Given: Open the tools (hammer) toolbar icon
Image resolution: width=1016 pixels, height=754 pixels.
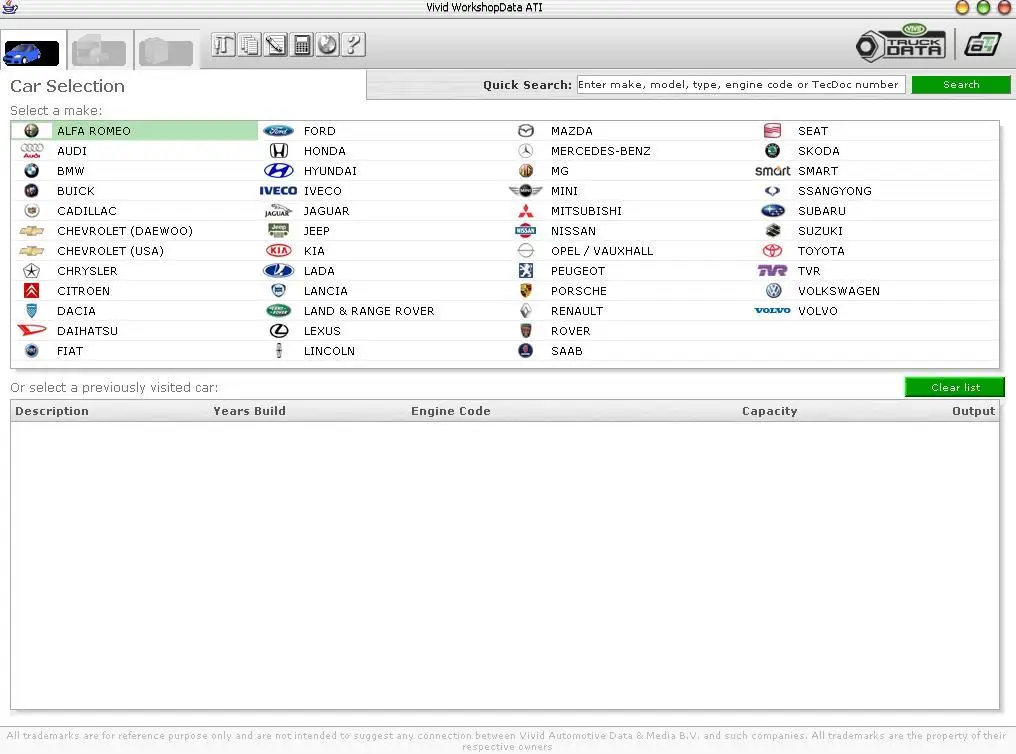Looking at the screenshot, I should (224, 45).
